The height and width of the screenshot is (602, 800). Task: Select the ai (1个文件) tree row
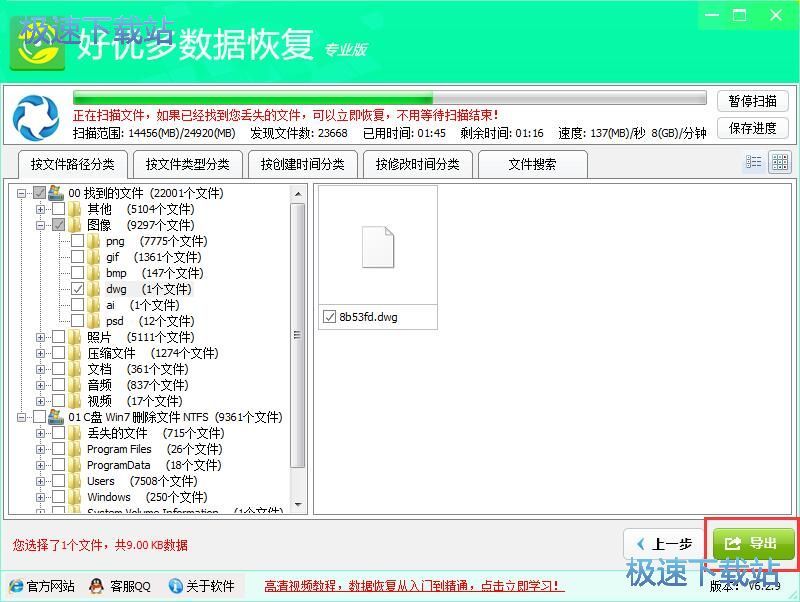(142, 305)
